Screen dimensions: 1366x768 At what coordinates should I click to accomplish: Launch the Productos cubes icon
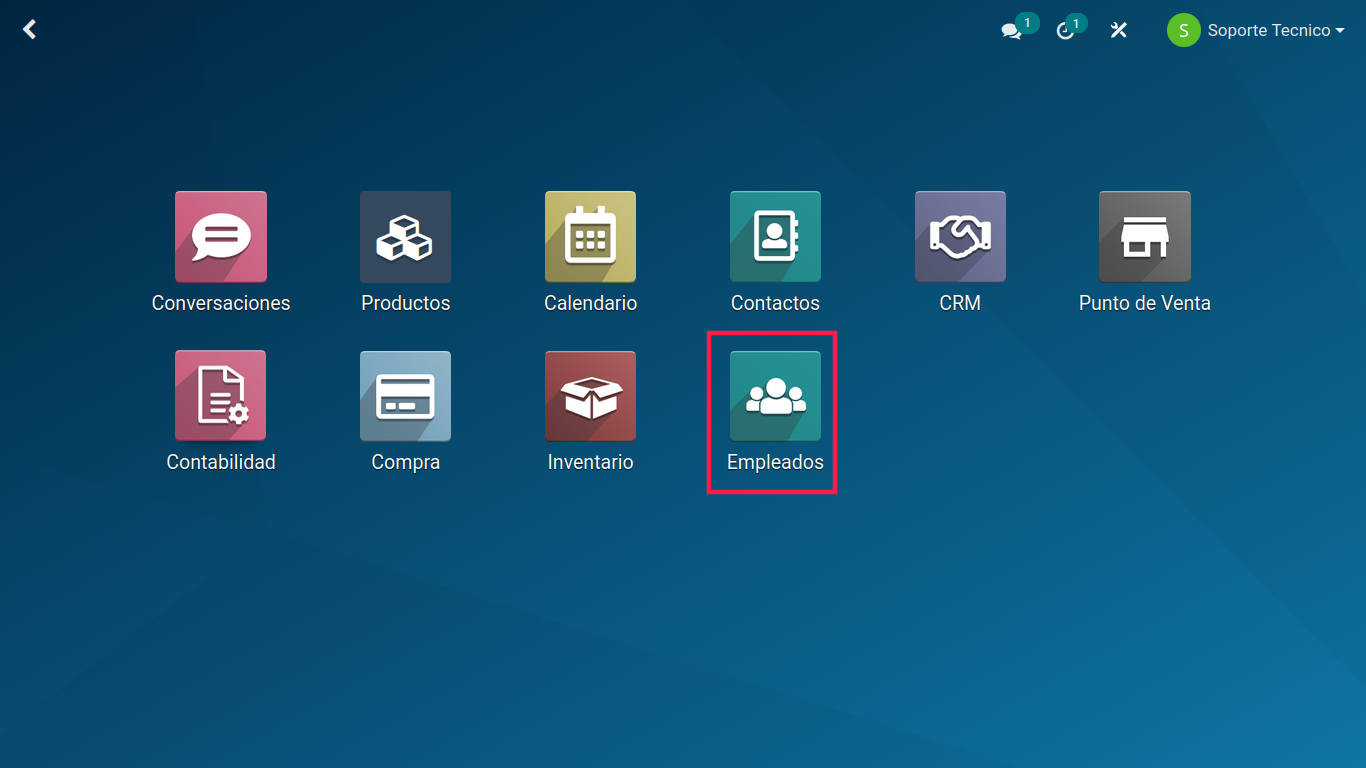pos(405,237)
